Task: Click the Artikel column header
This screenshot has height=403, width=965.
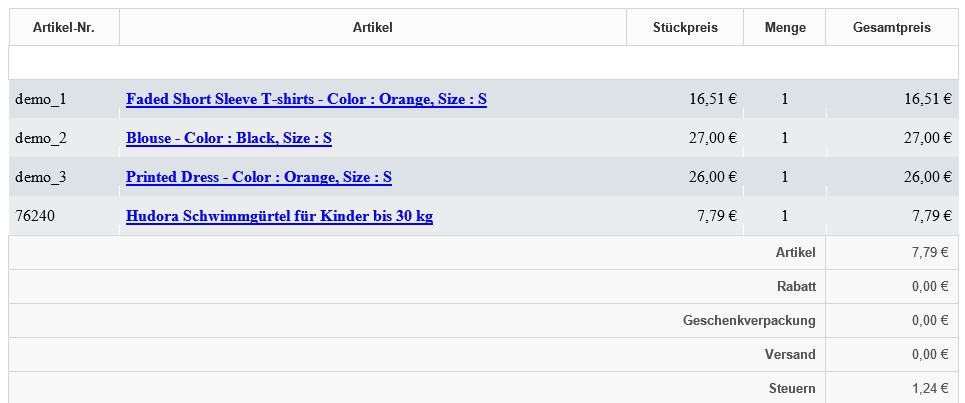Action: (373, 27)
